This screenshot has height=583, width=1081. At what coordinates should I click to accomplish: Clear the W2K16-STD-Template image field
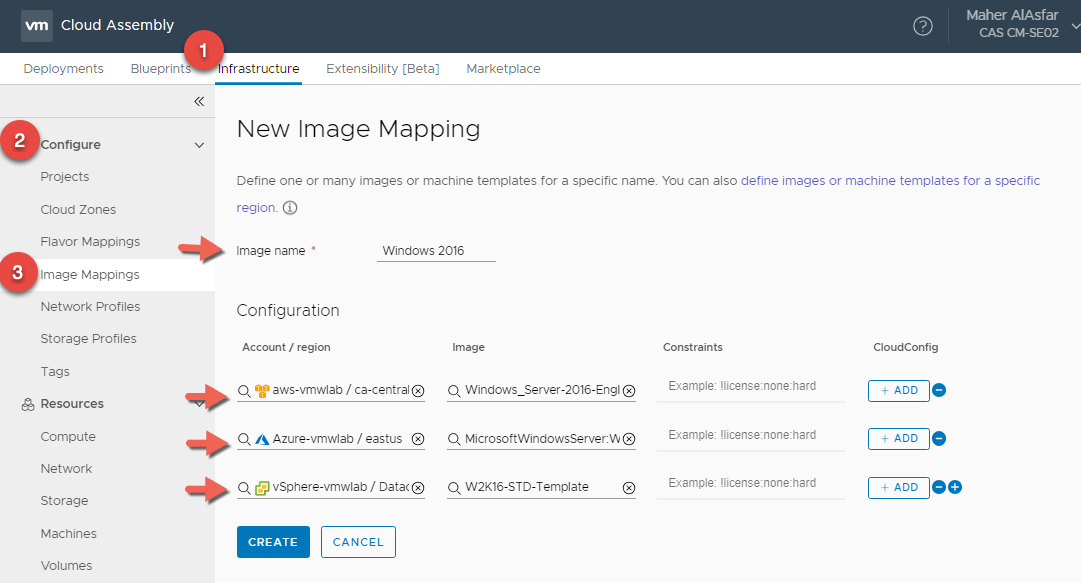[628, 488]
